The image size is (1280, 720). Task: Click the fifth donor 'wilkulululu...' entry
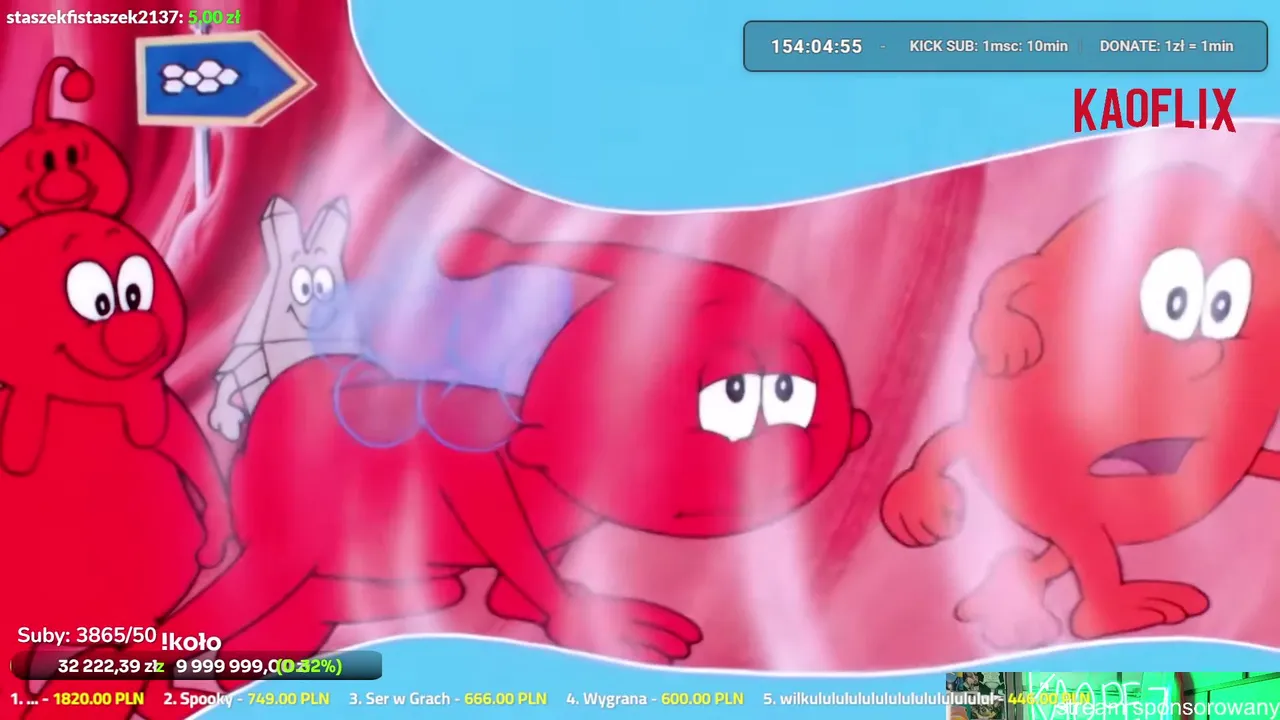926,699
